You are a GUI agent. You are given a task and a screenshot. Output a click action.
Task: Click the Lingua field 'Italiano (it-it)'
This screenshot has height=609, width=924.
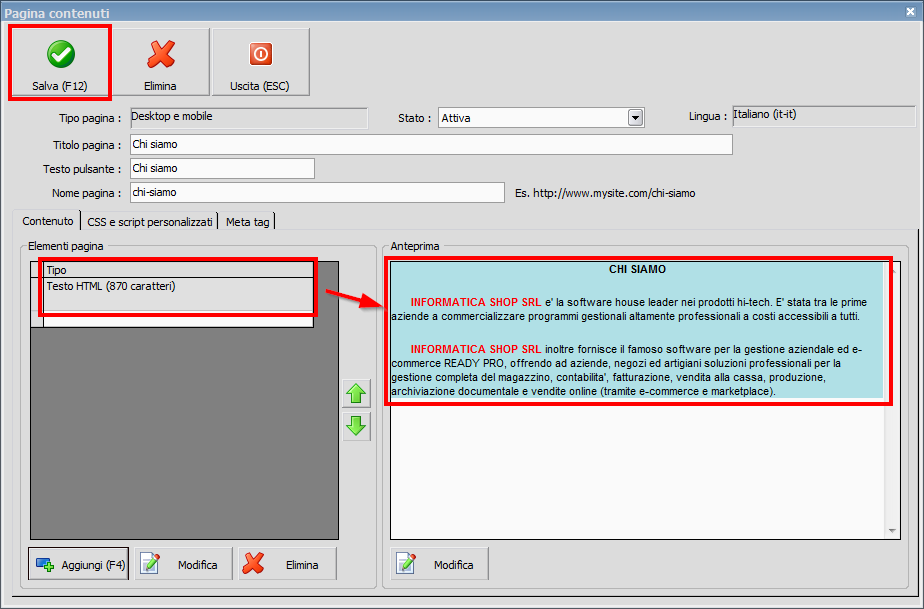[824, 116]
